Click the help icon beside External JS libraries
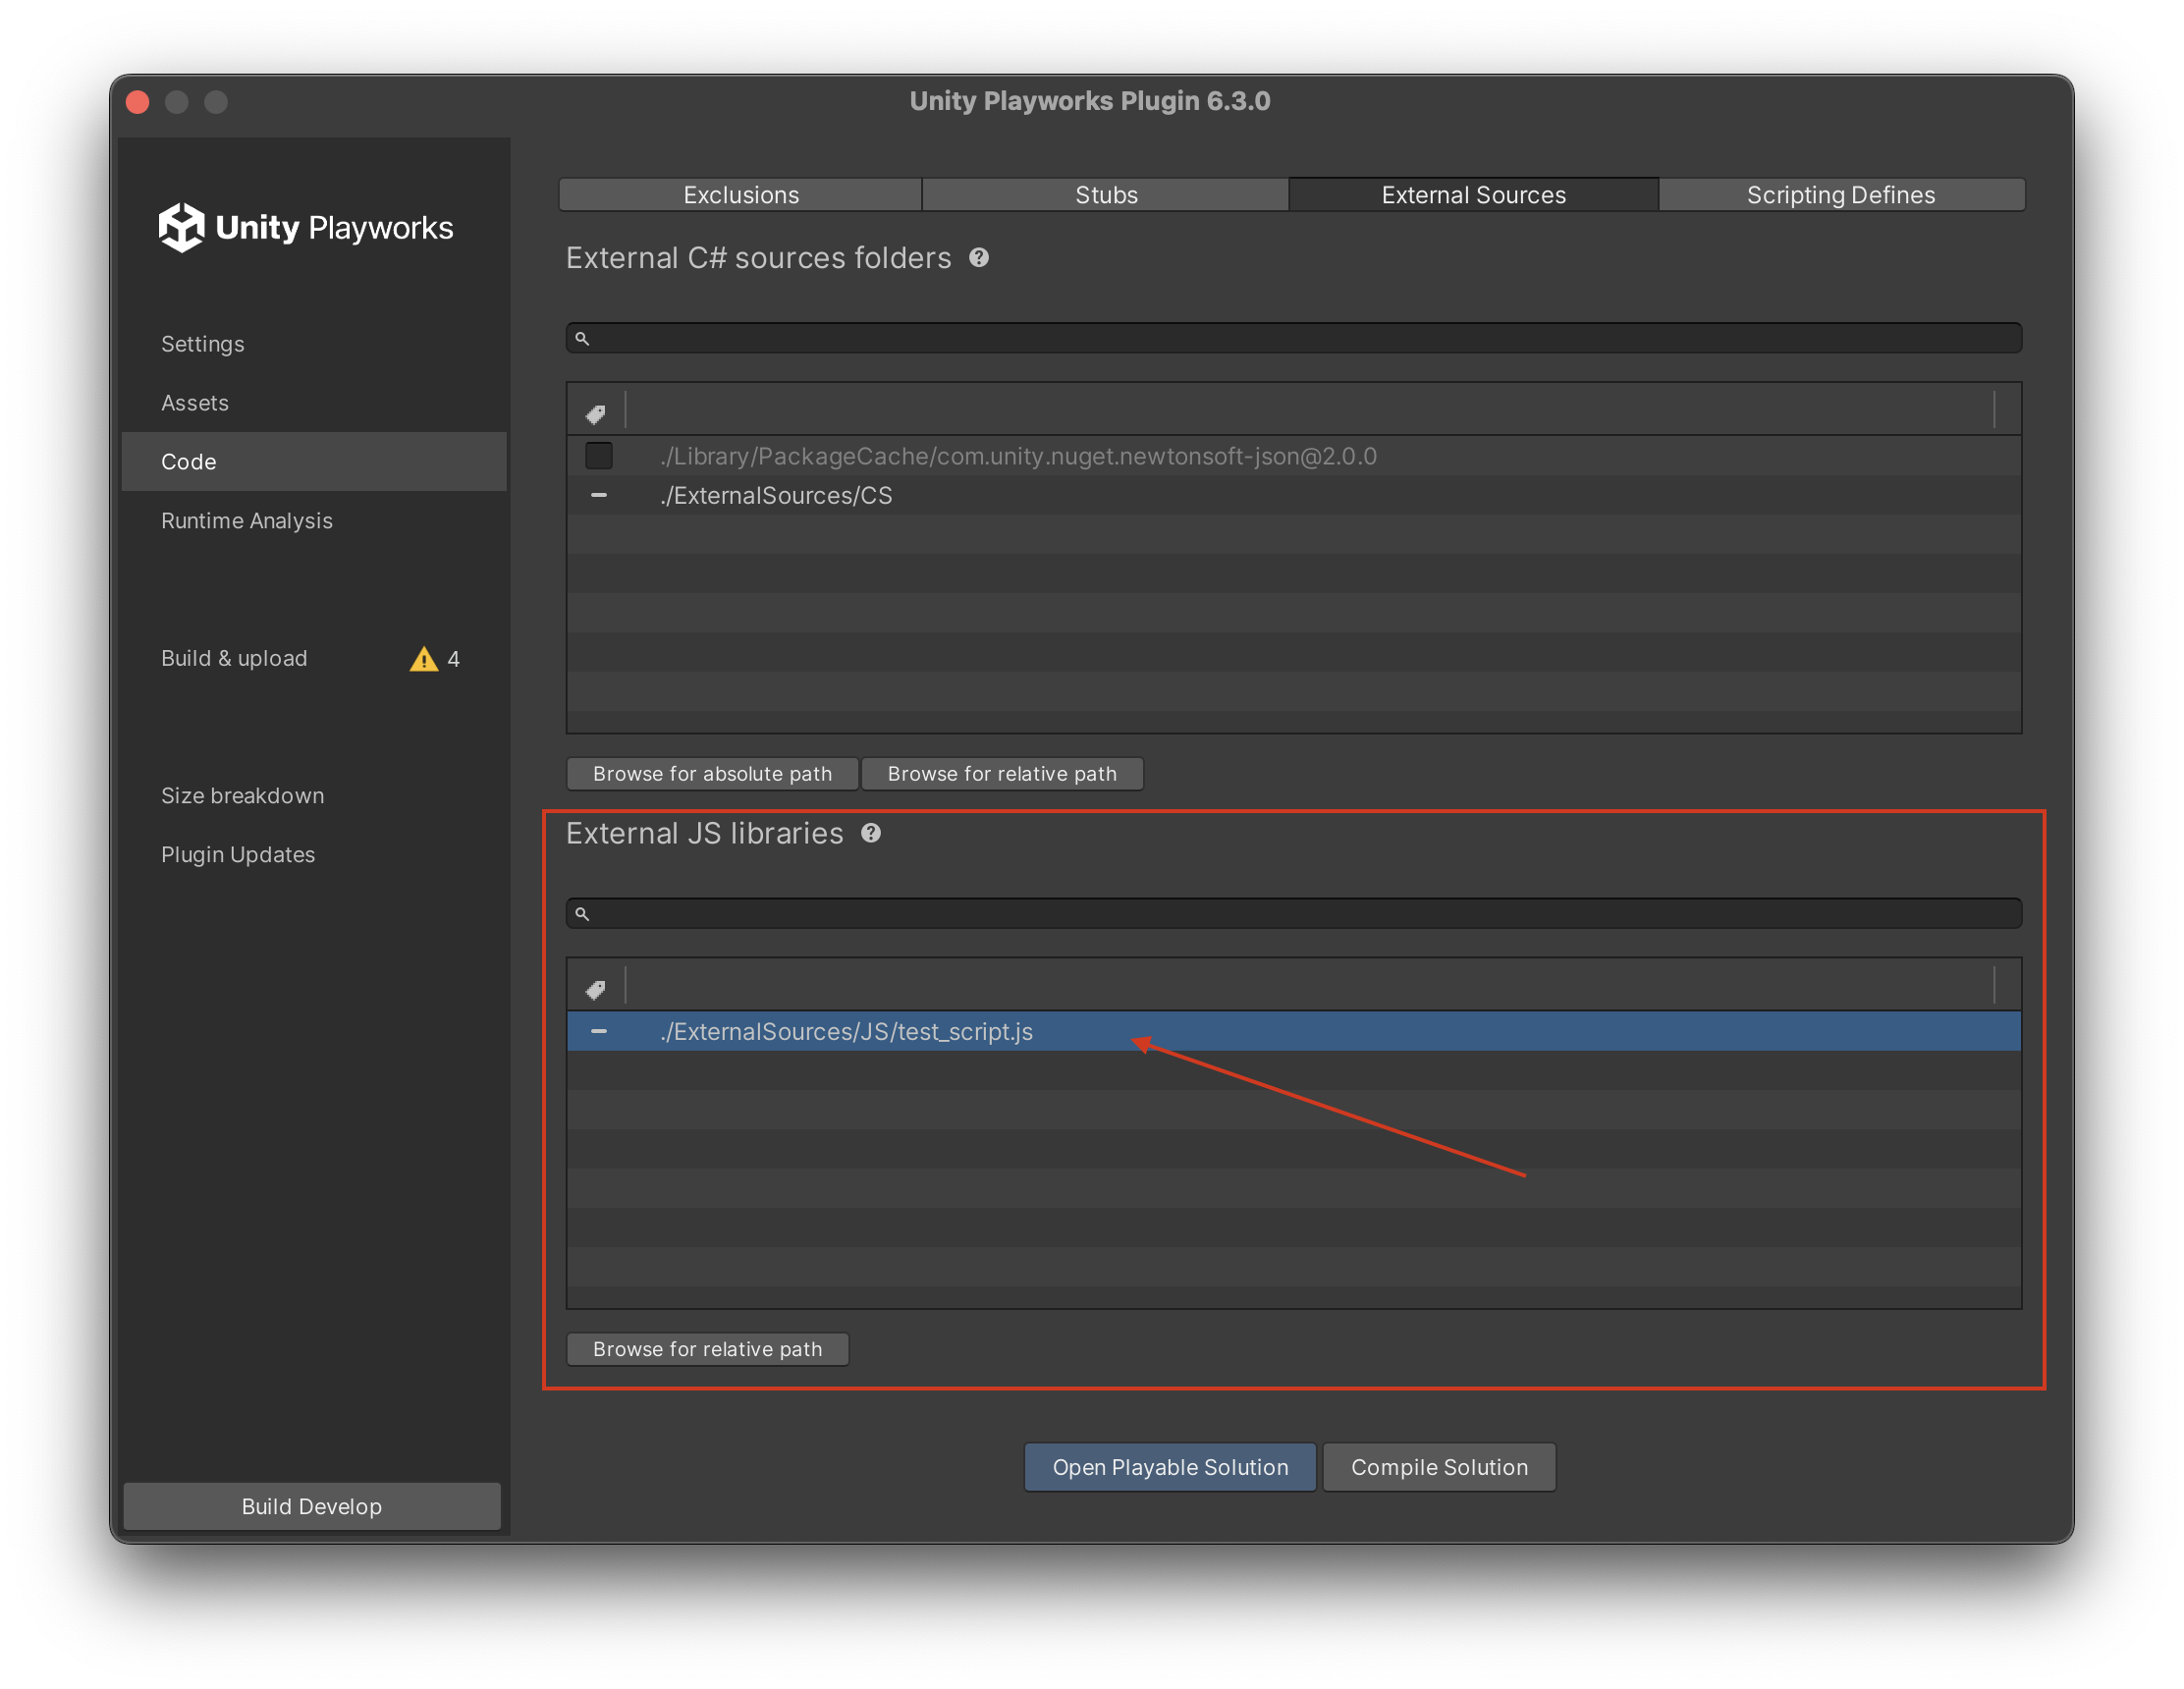Screen dimensions: 2184x1689 pyautogui.click(x=871, y=833)
